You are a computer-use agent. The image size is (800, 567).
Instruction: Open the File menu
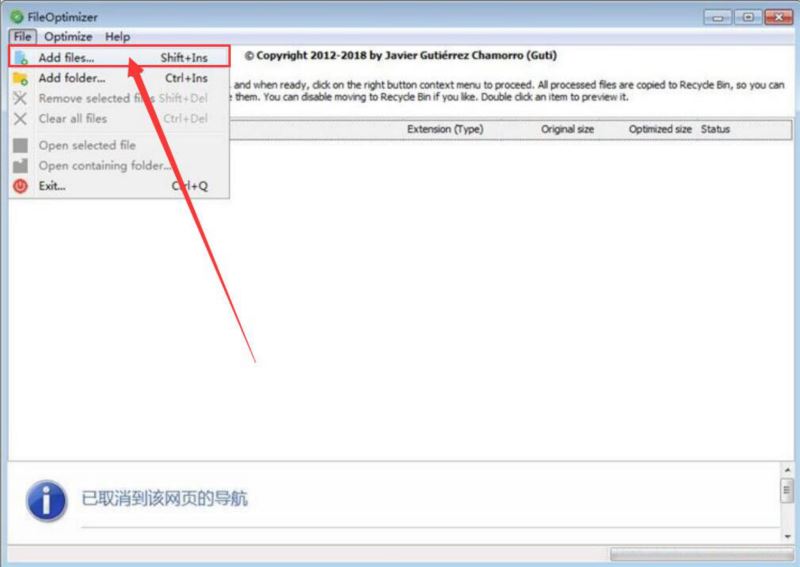(22, 37)
